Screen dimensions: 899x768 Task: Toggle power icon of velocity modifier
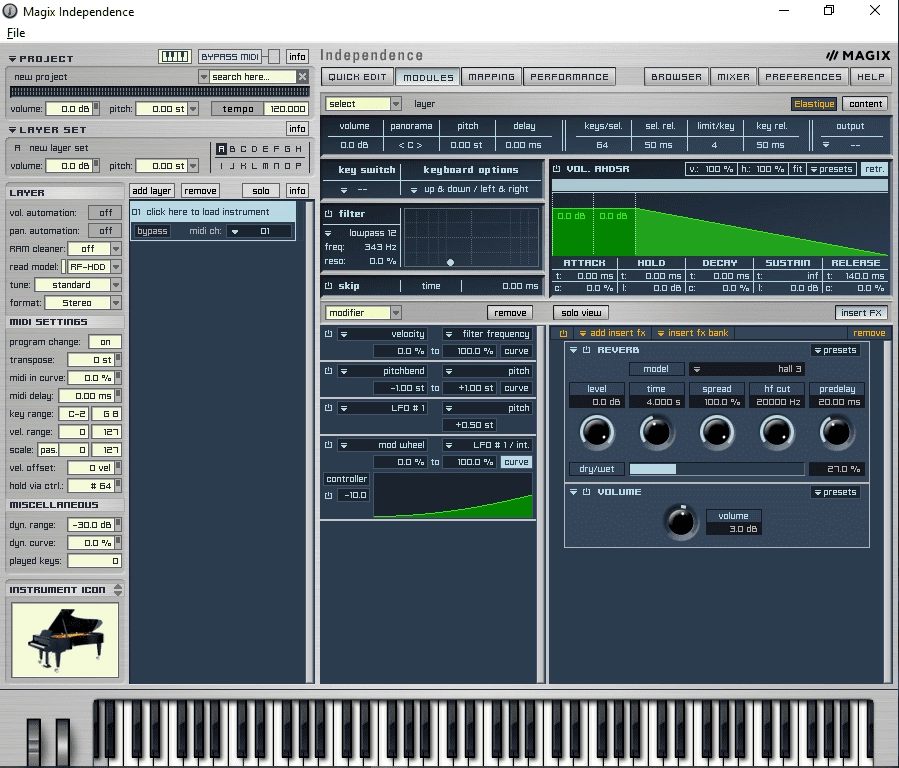coord(329,334)
